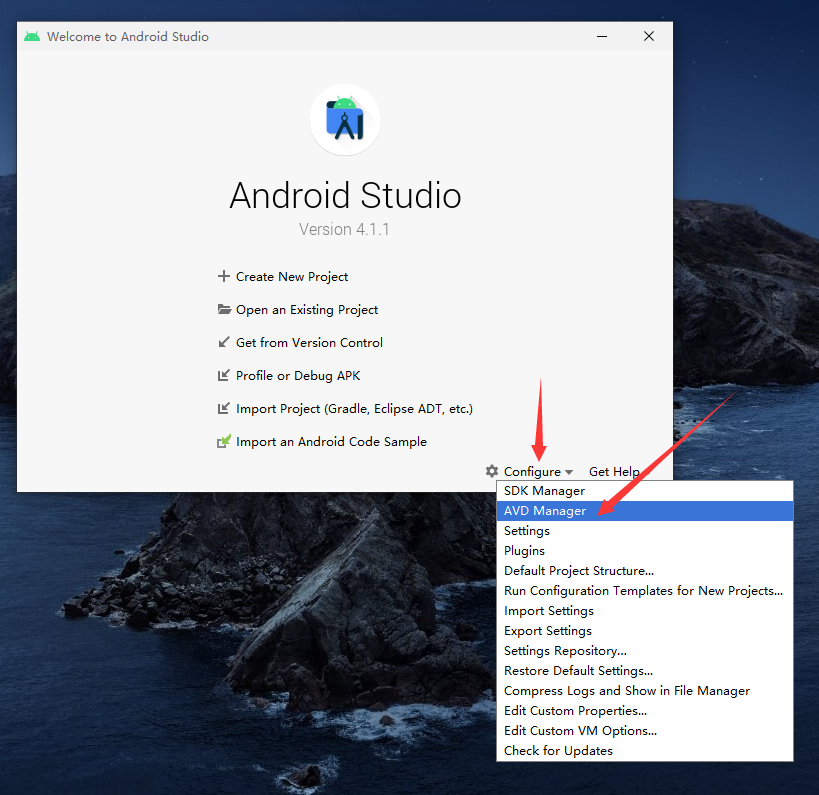Click the icon beside Import Project (Gradle)
The width and height of the screenshot is (819, 795).
click(x=224, y=408)
